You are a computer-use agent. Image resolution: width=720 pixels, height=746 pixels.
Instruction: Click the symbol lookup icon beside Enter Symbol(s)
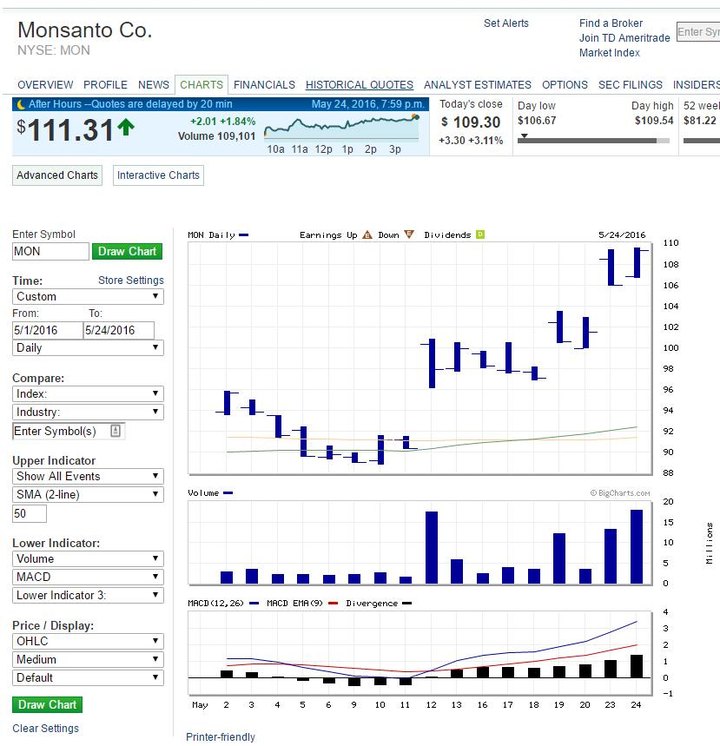coord(115,431)
